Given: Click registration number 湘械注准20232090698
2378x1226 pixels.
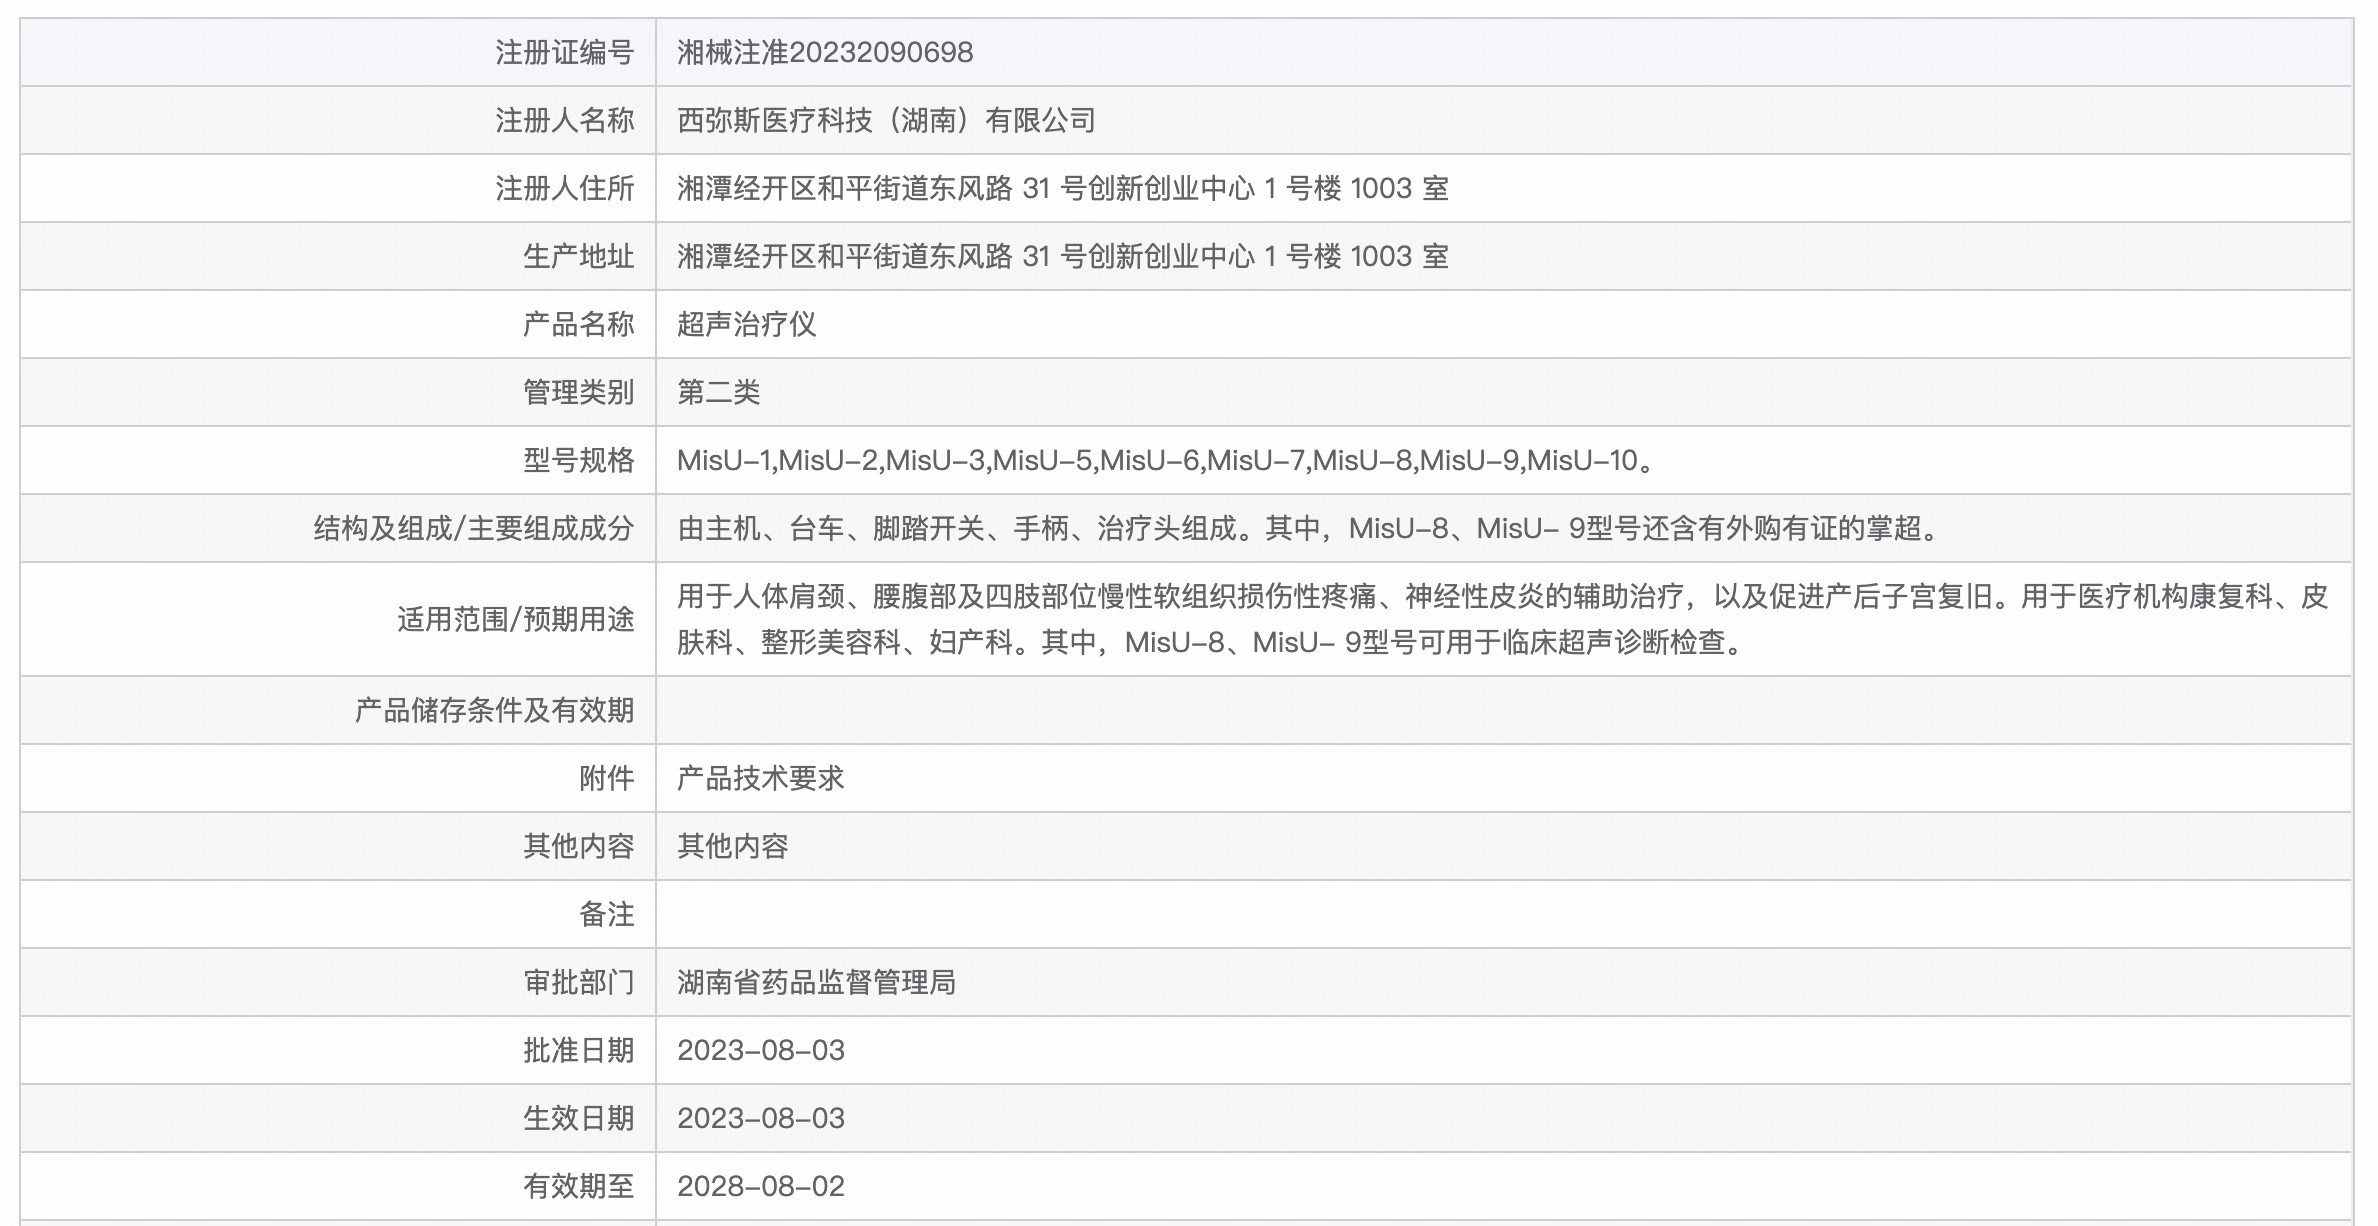Looking at the screenshot, I should click(x=825, y=53).
